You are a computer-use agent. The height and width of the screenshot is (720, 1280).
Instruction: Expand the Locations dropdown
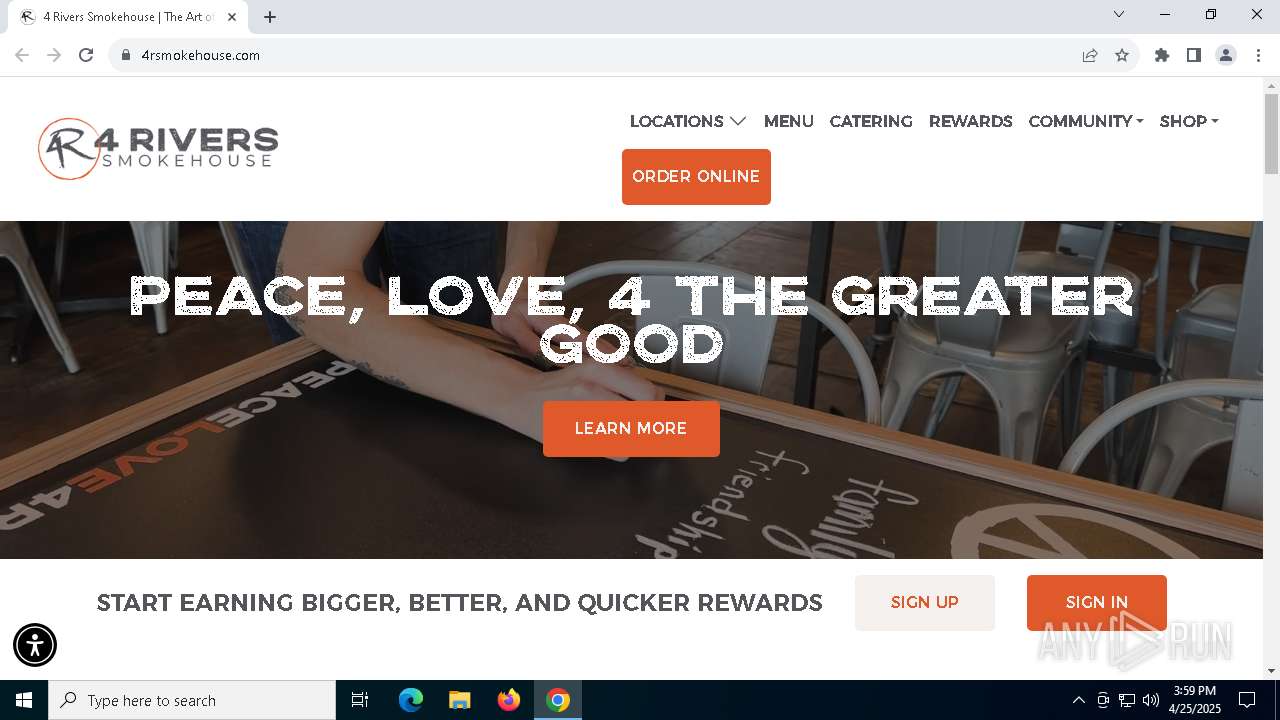[688, 121]
